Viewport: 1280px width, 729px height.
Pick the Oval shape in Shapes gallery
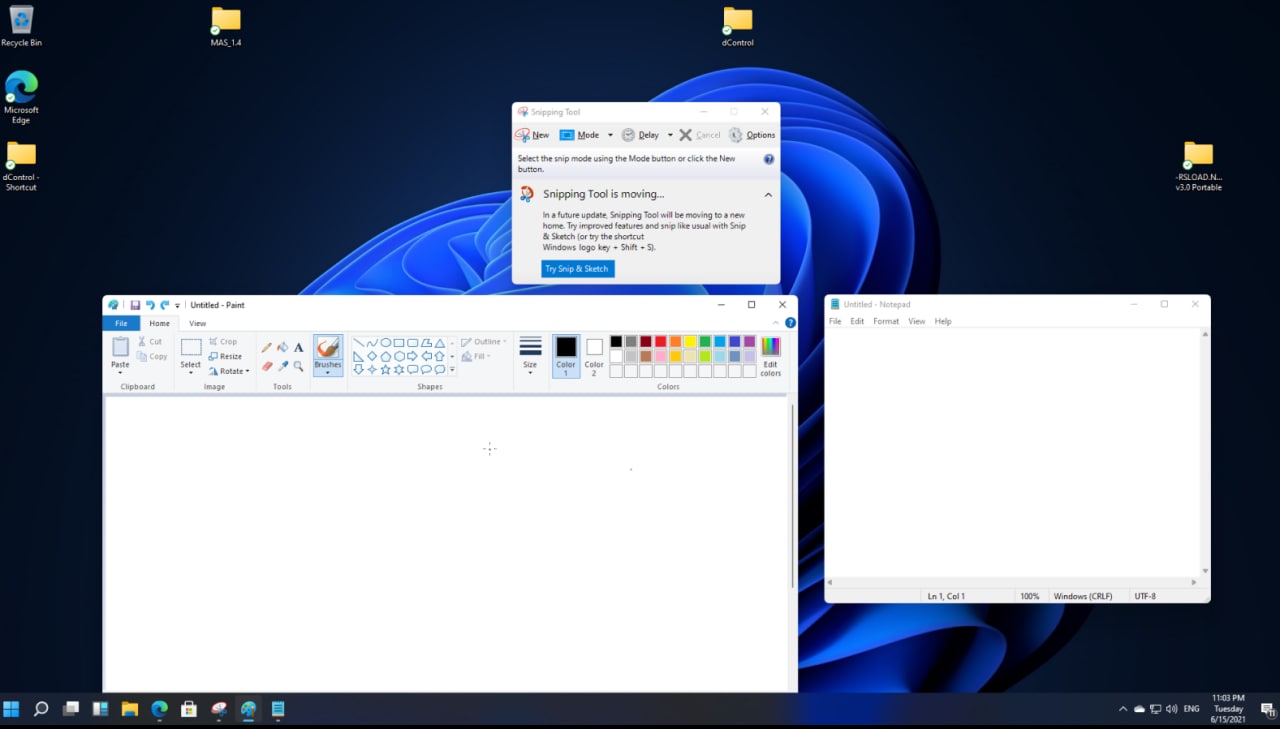pyautogui.click(x=385, y=343)
